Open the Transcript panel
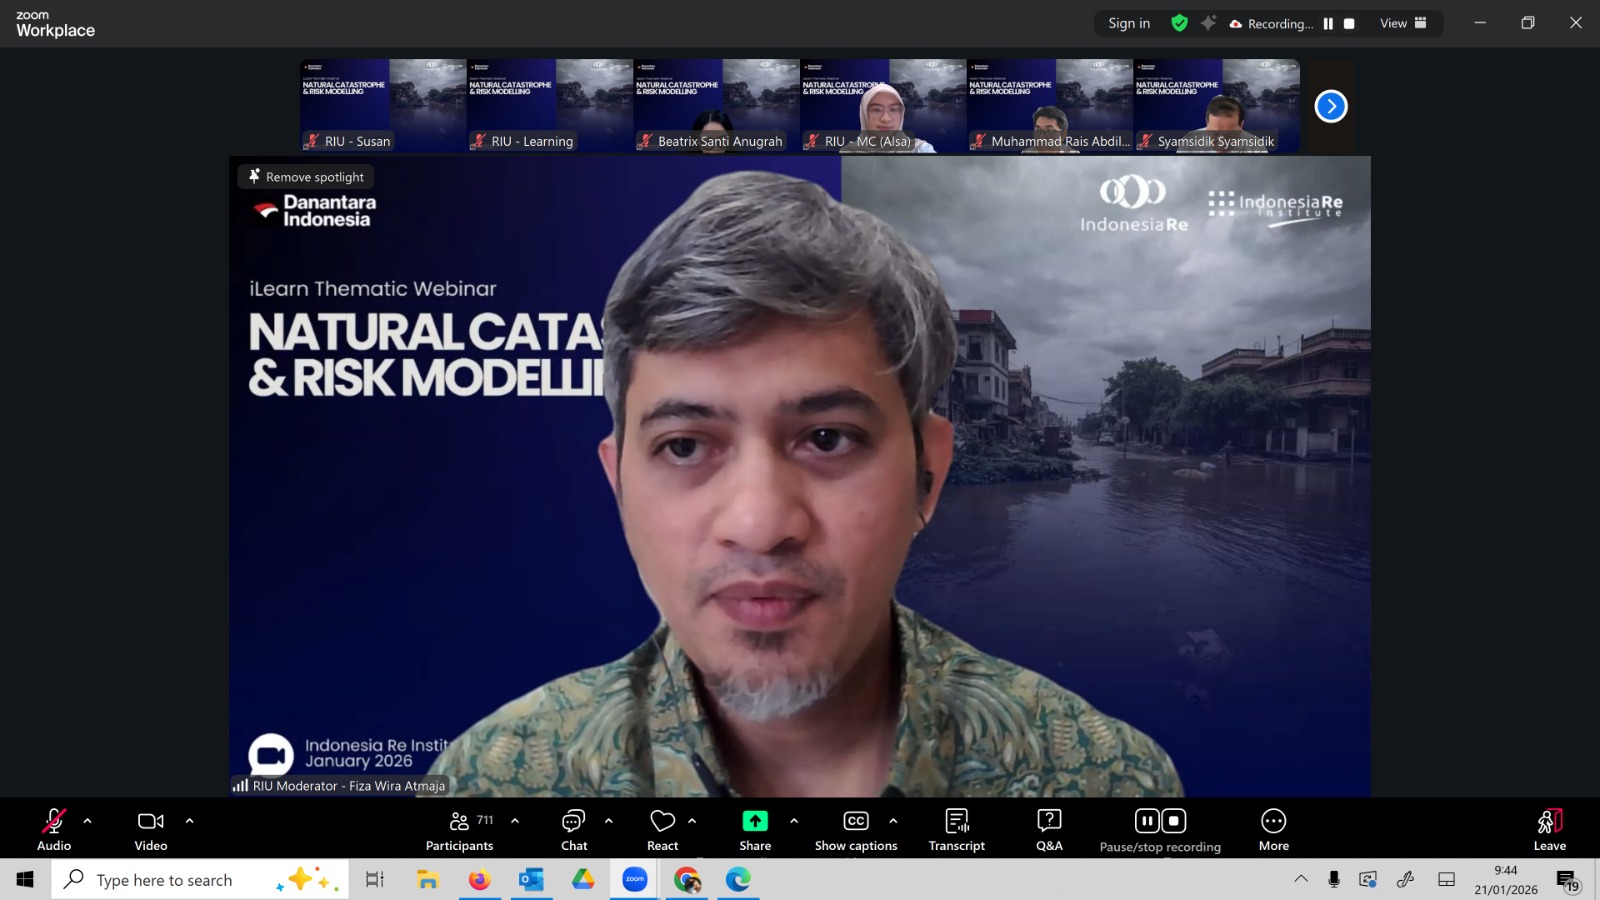 tap(956, 829)
